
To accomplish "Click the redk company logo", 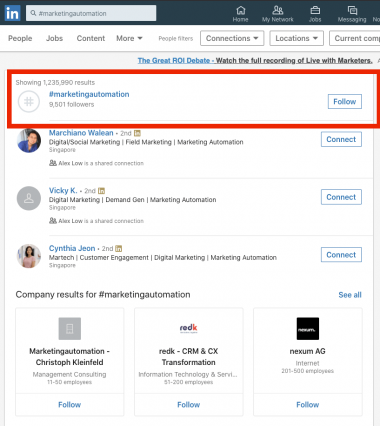I will pyautogui.click(x=189, y=329).
